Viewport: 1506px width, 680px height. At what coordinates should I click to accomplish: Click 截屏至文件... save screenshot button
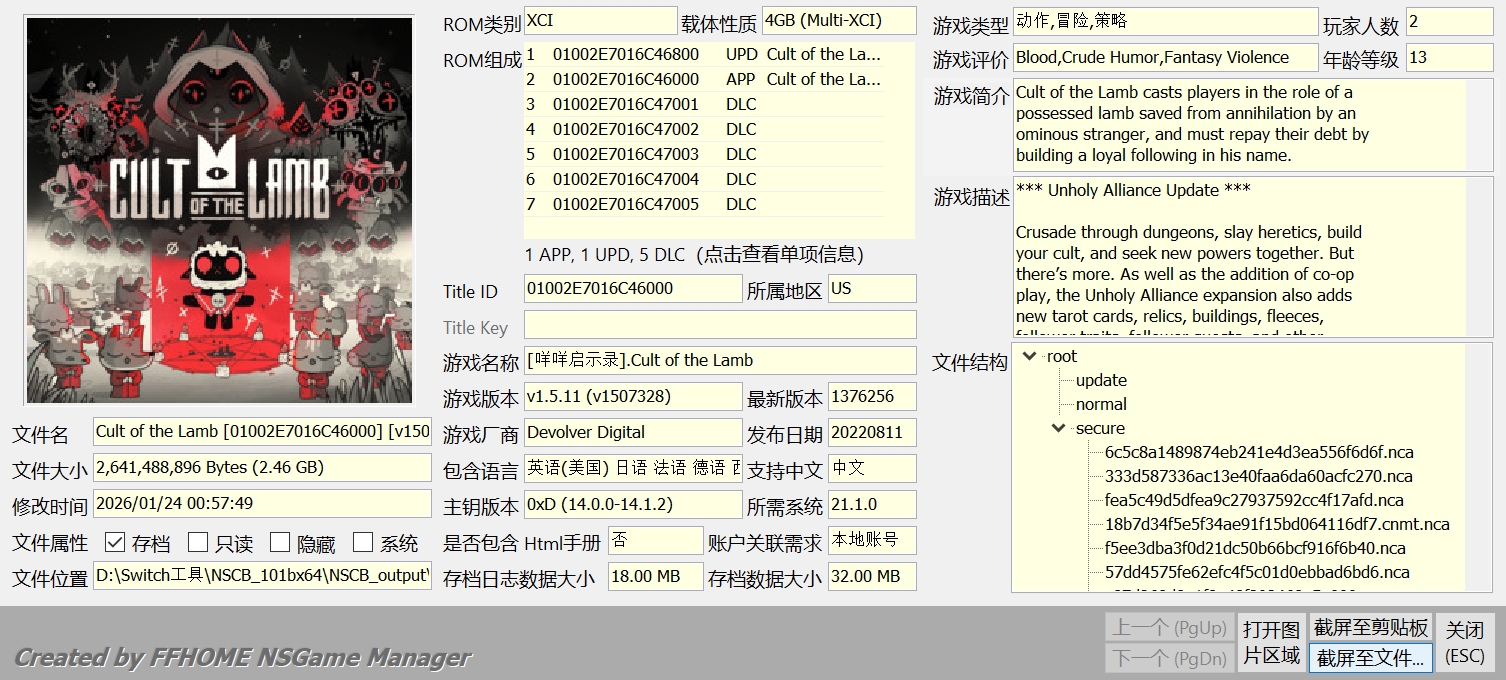pyautogui.click(x=1370, y=658)
